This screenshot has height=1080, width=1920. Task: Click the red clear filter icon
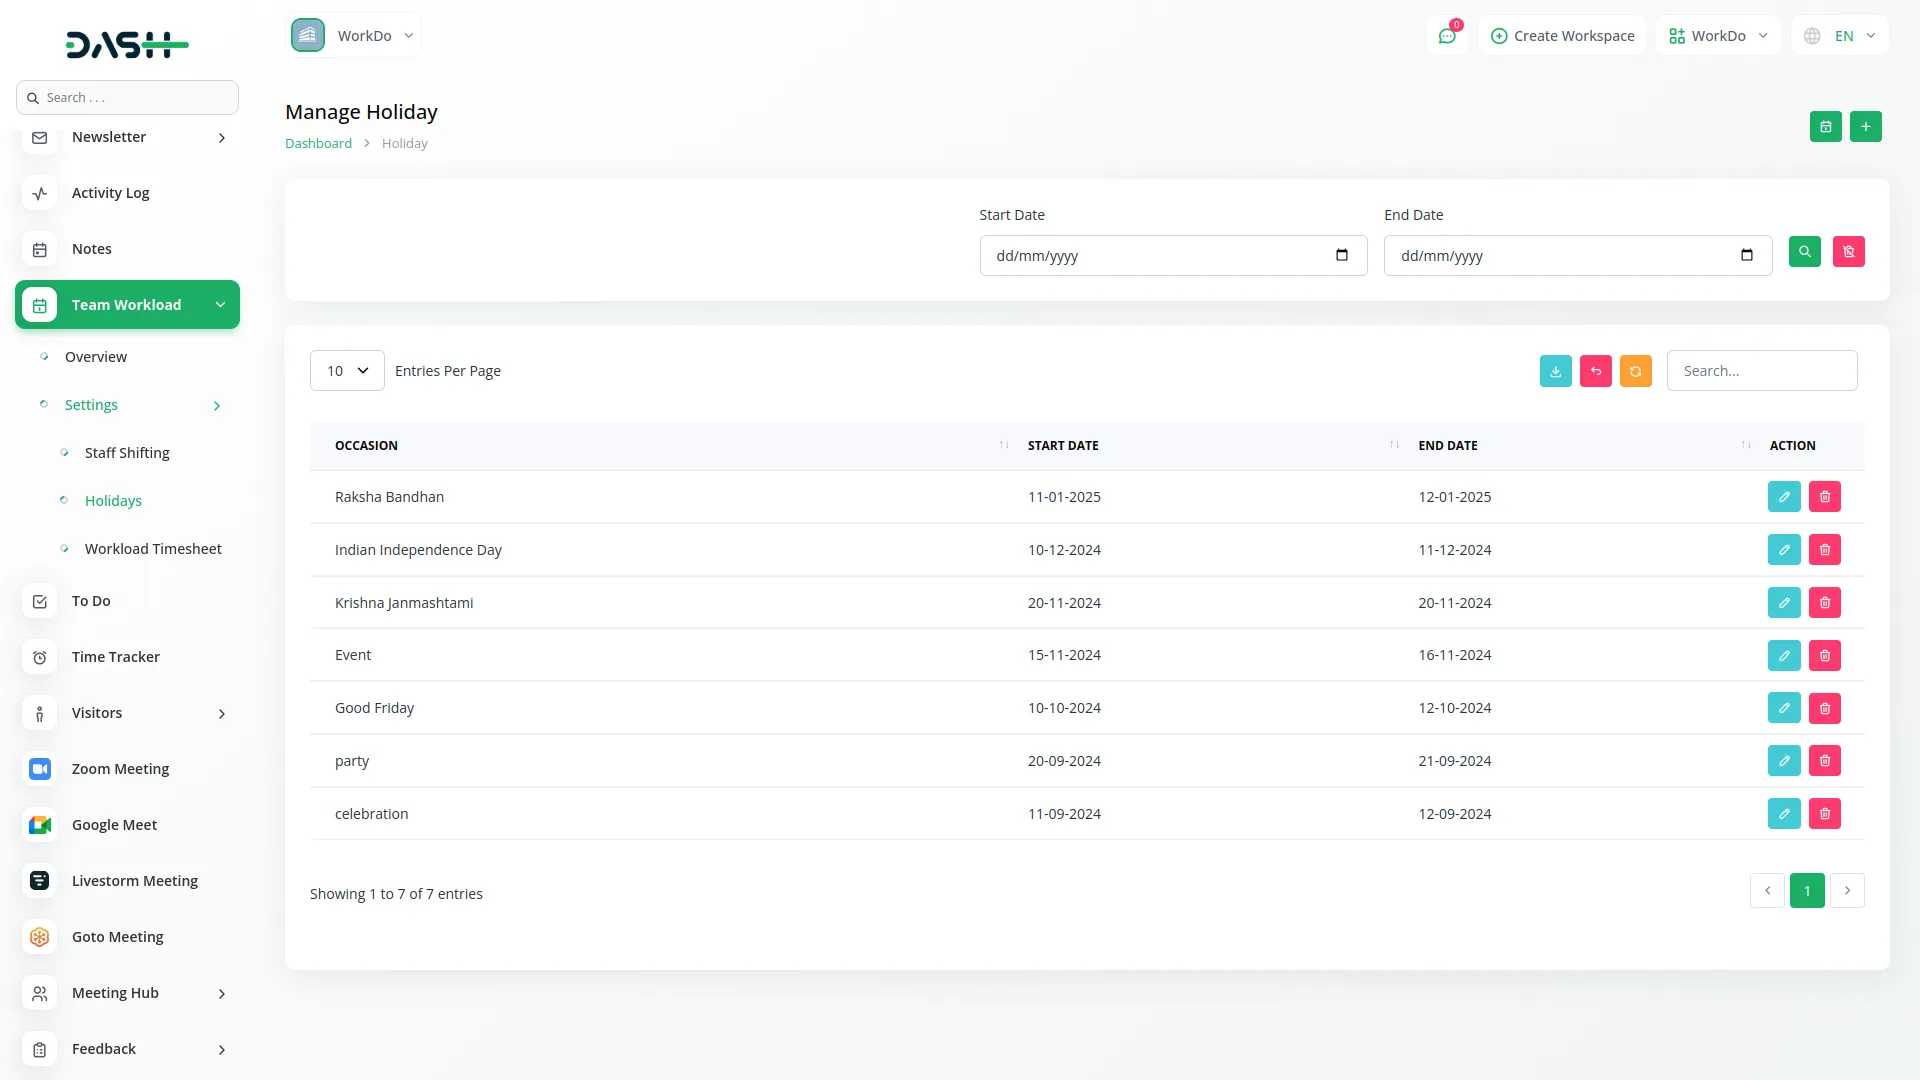point(1848,251)
